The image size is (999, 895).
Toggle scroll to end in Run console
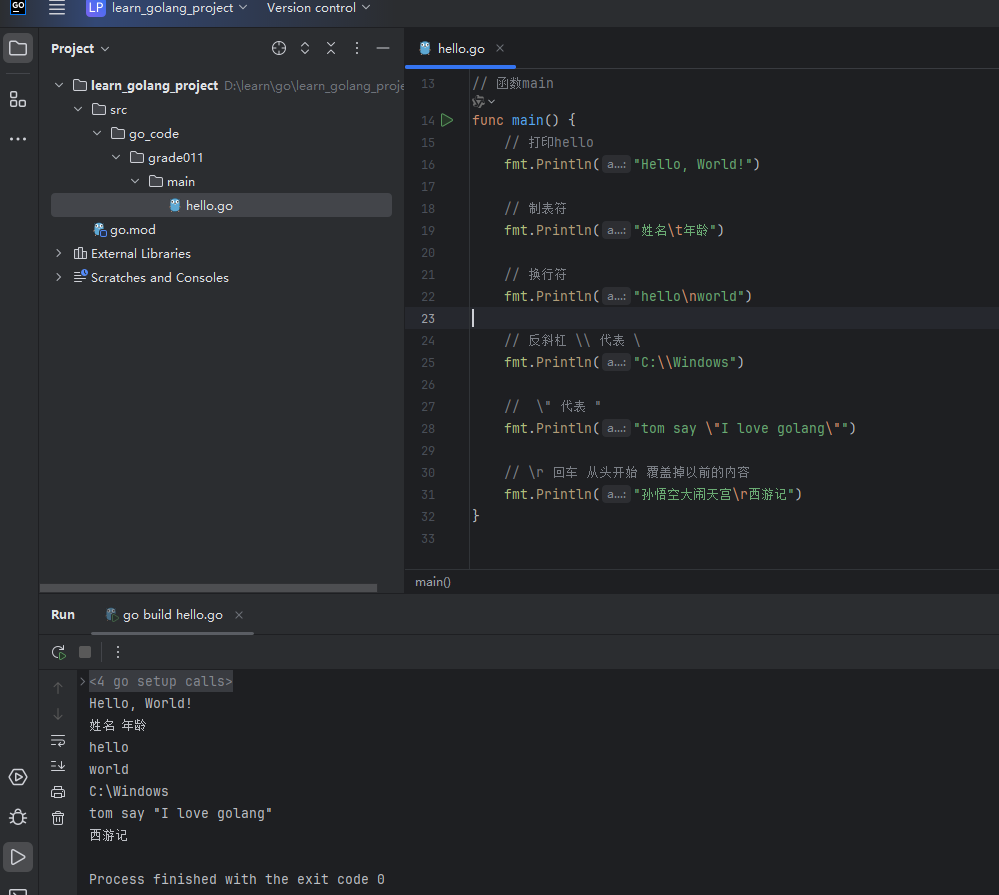click(x=58, y=766)
